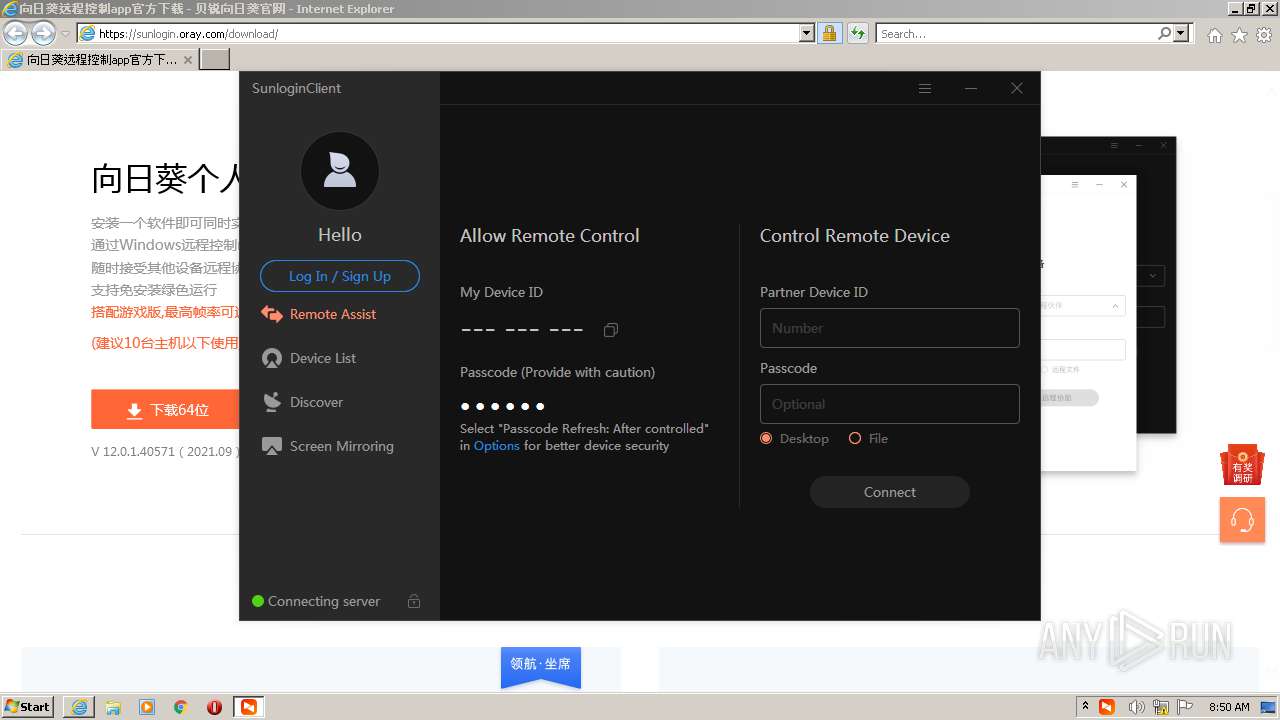This screenshot has width=1280, height=720.
Task: Click the Discover satellite icon
Action: (271, 402)
